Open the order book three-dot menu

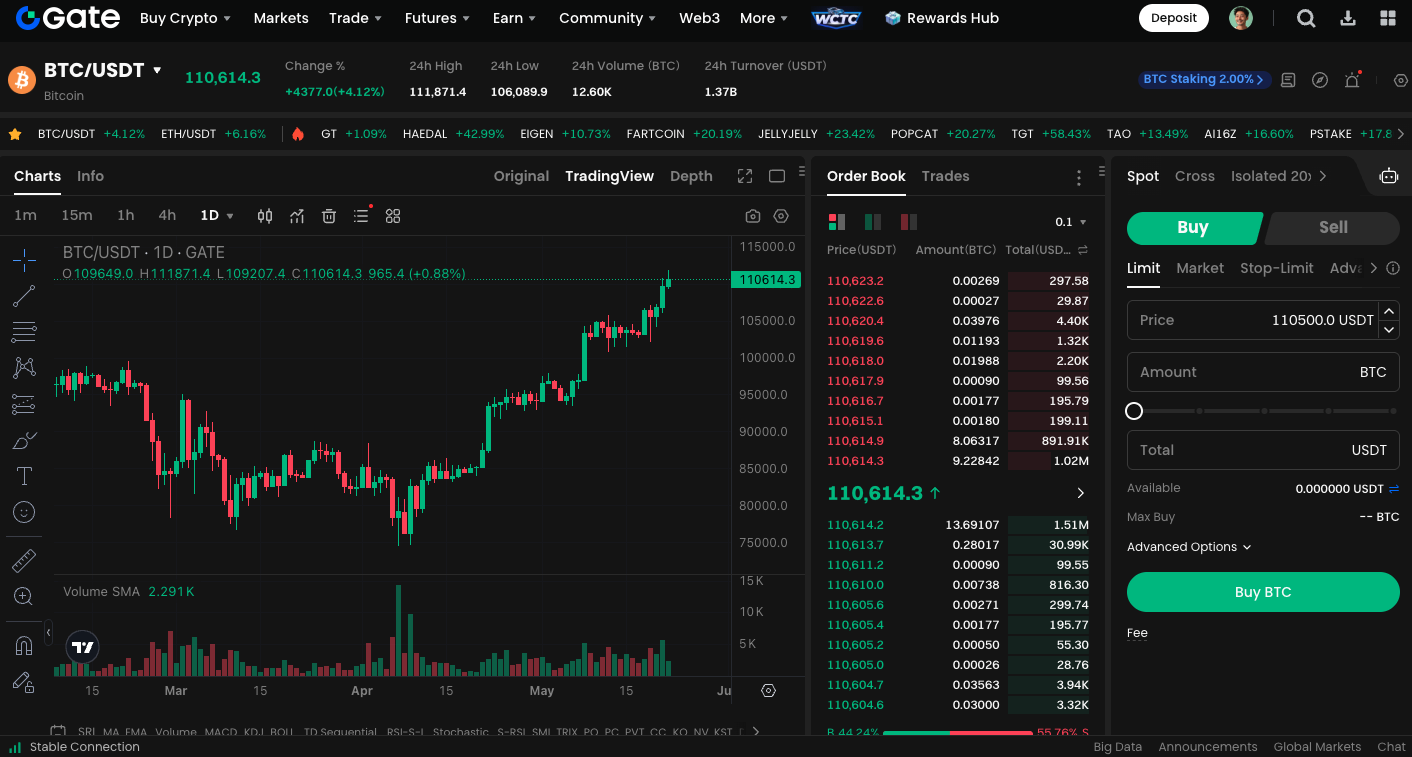pyautogui.click(x=1079, y=178)
